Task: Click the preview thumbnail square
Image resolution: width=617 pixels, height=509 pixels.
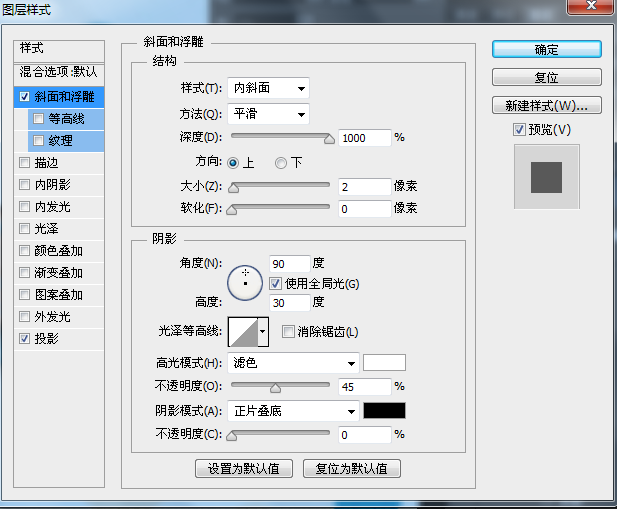Action: [546, 177]
